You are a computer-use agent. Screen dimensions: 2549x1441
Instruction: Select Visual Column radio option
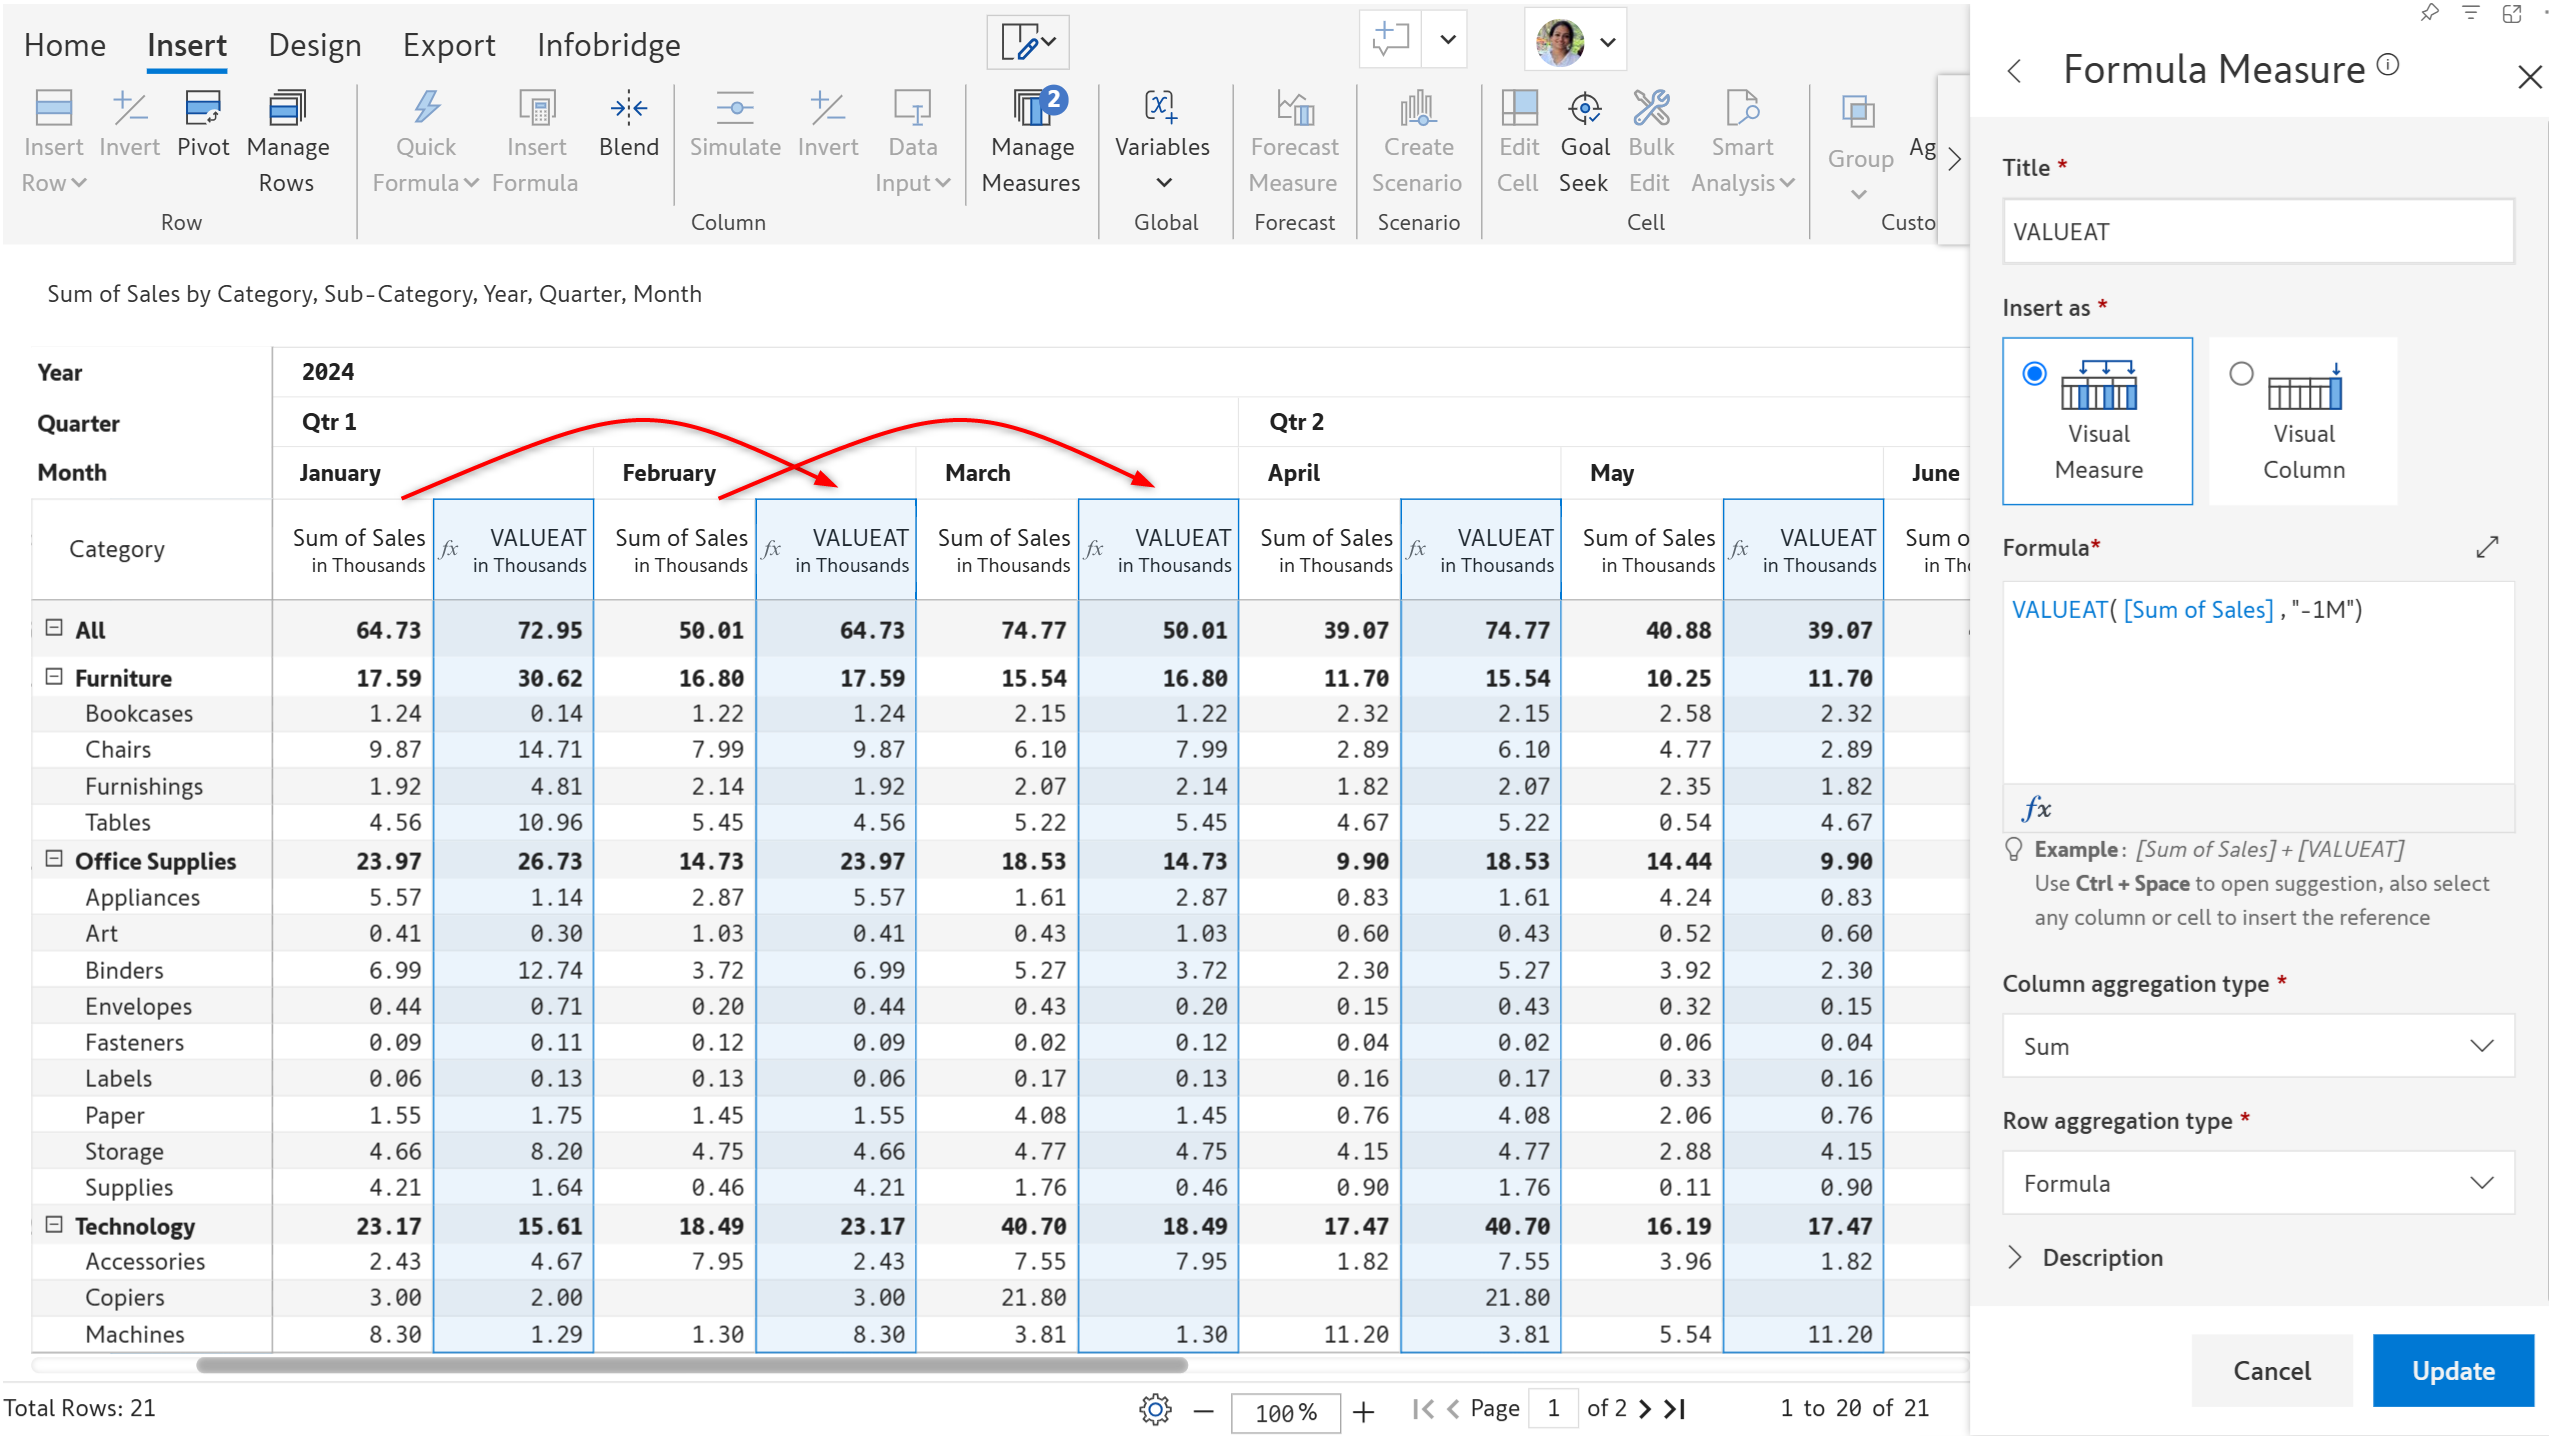(2241, 374)
